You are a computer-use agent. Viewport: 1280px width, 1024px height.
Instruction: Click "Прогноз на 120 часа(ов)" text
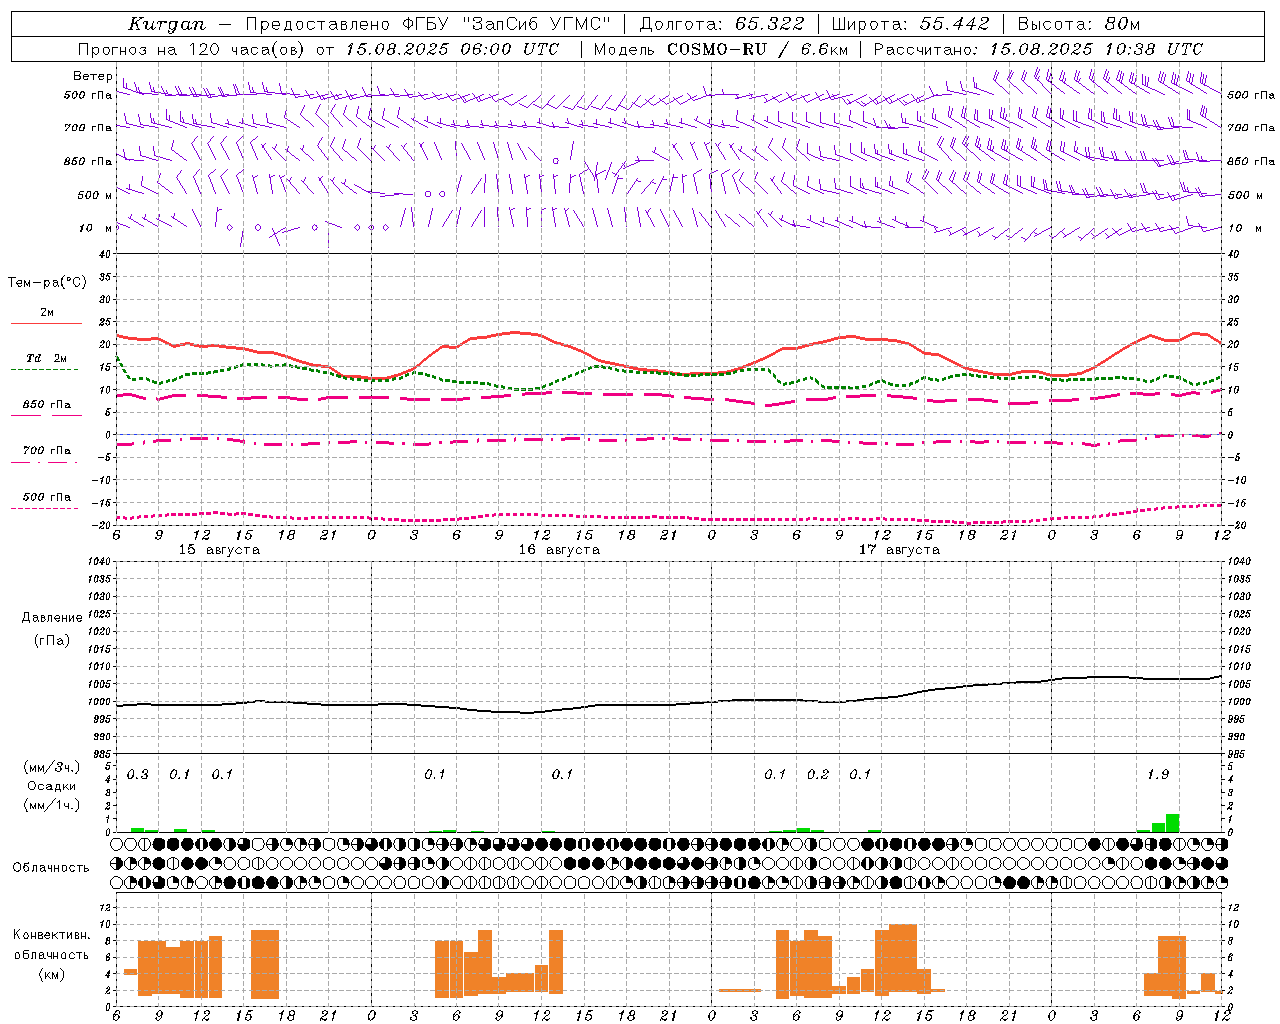[x=193, y=49]
